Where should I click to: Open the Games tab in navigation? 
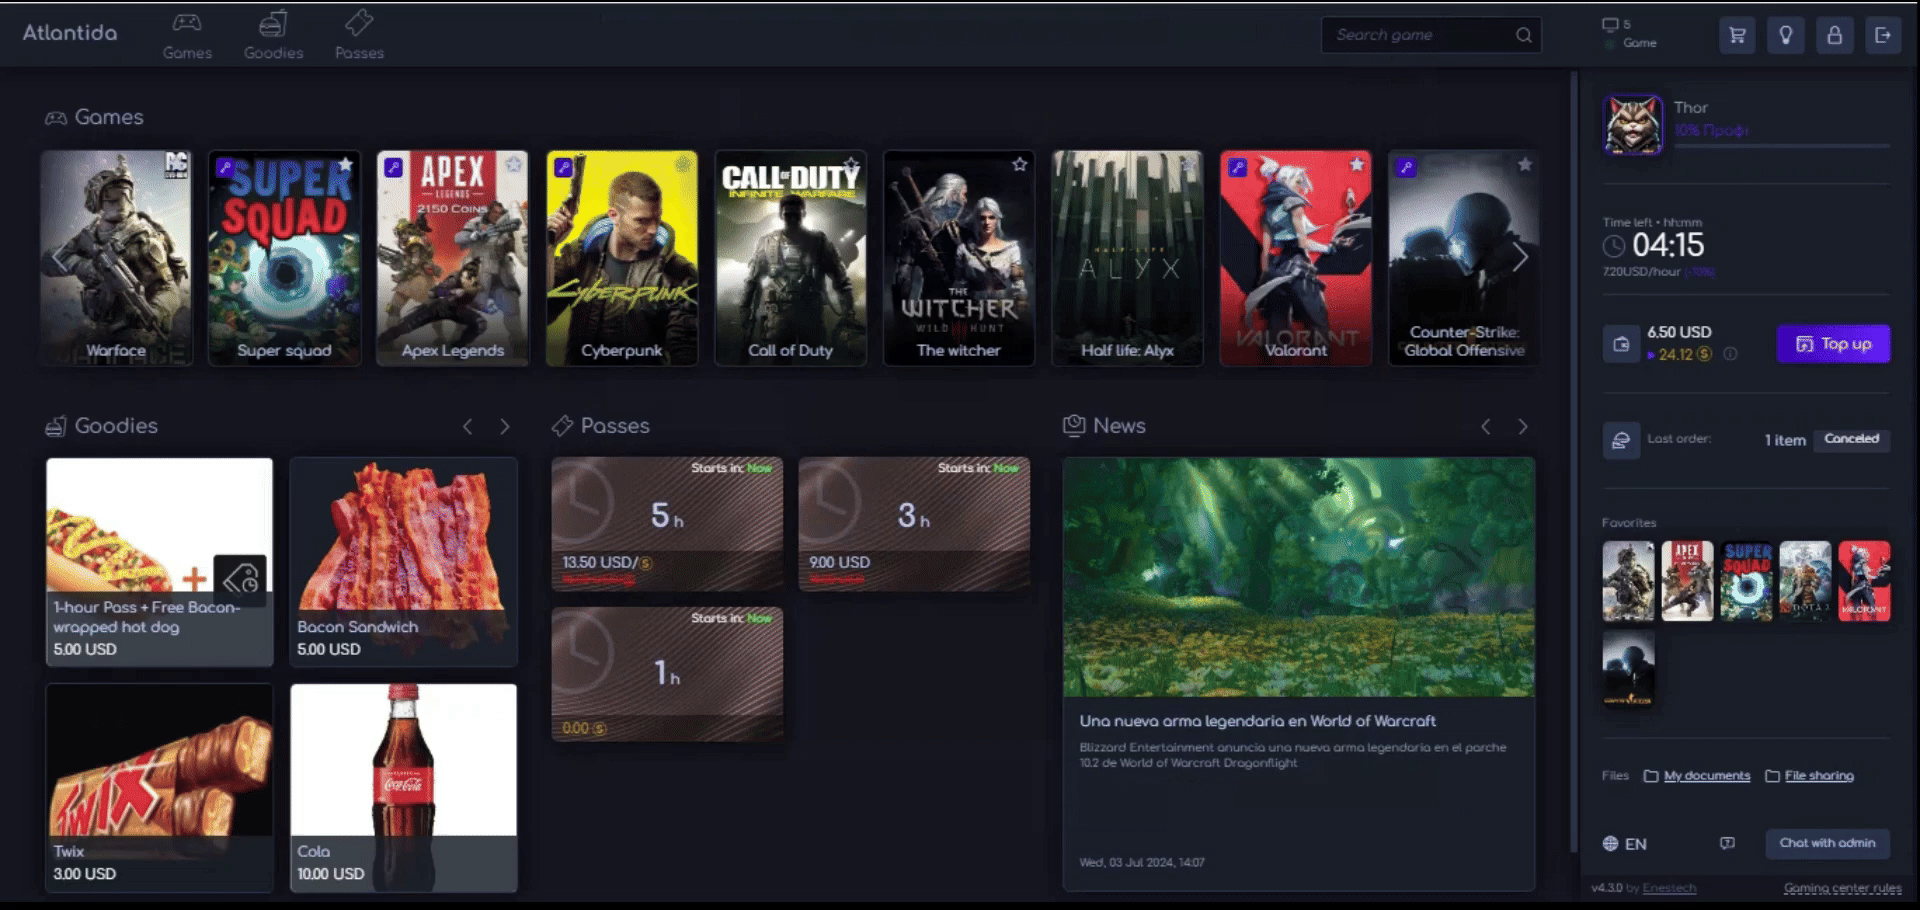tap(187, 36)
